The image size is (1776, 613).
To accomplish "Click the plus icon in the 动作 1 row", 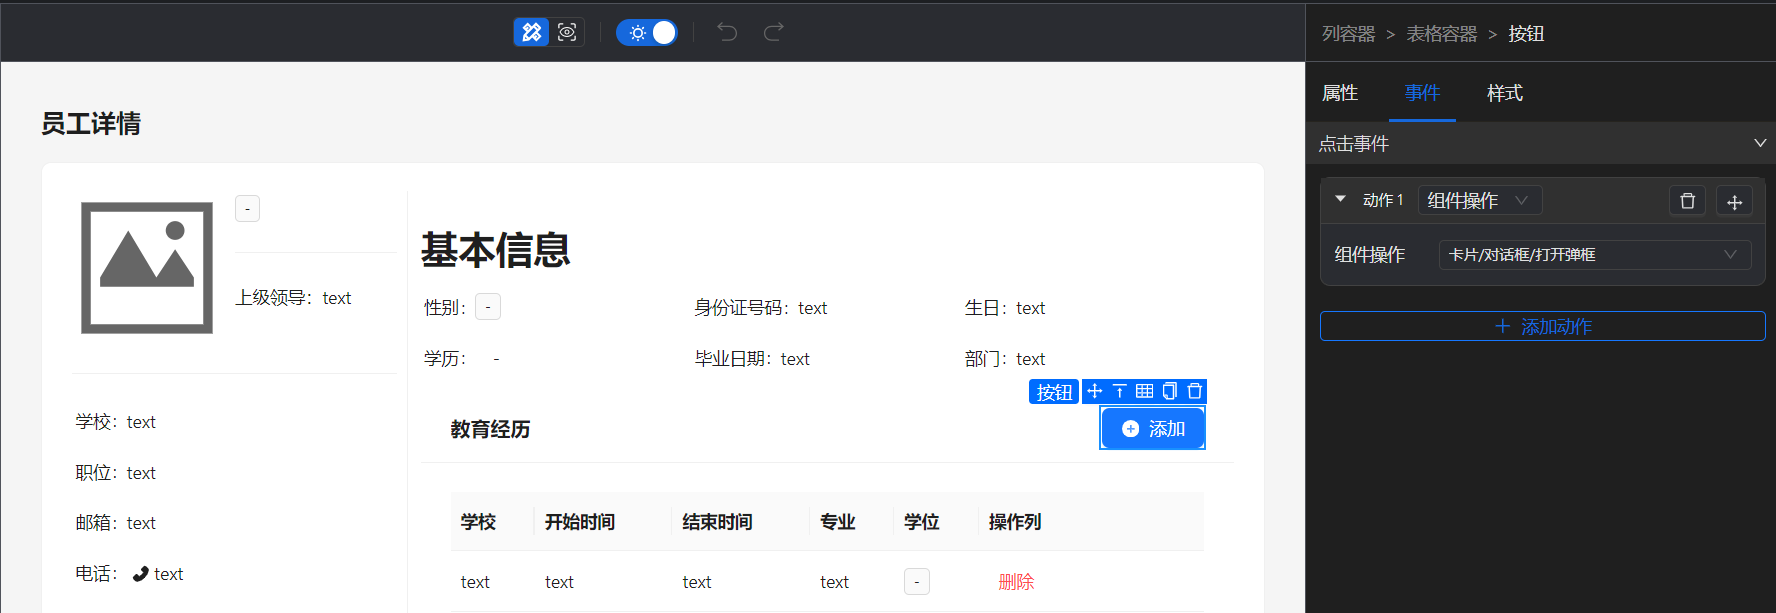I will (x=1734, y=201).
